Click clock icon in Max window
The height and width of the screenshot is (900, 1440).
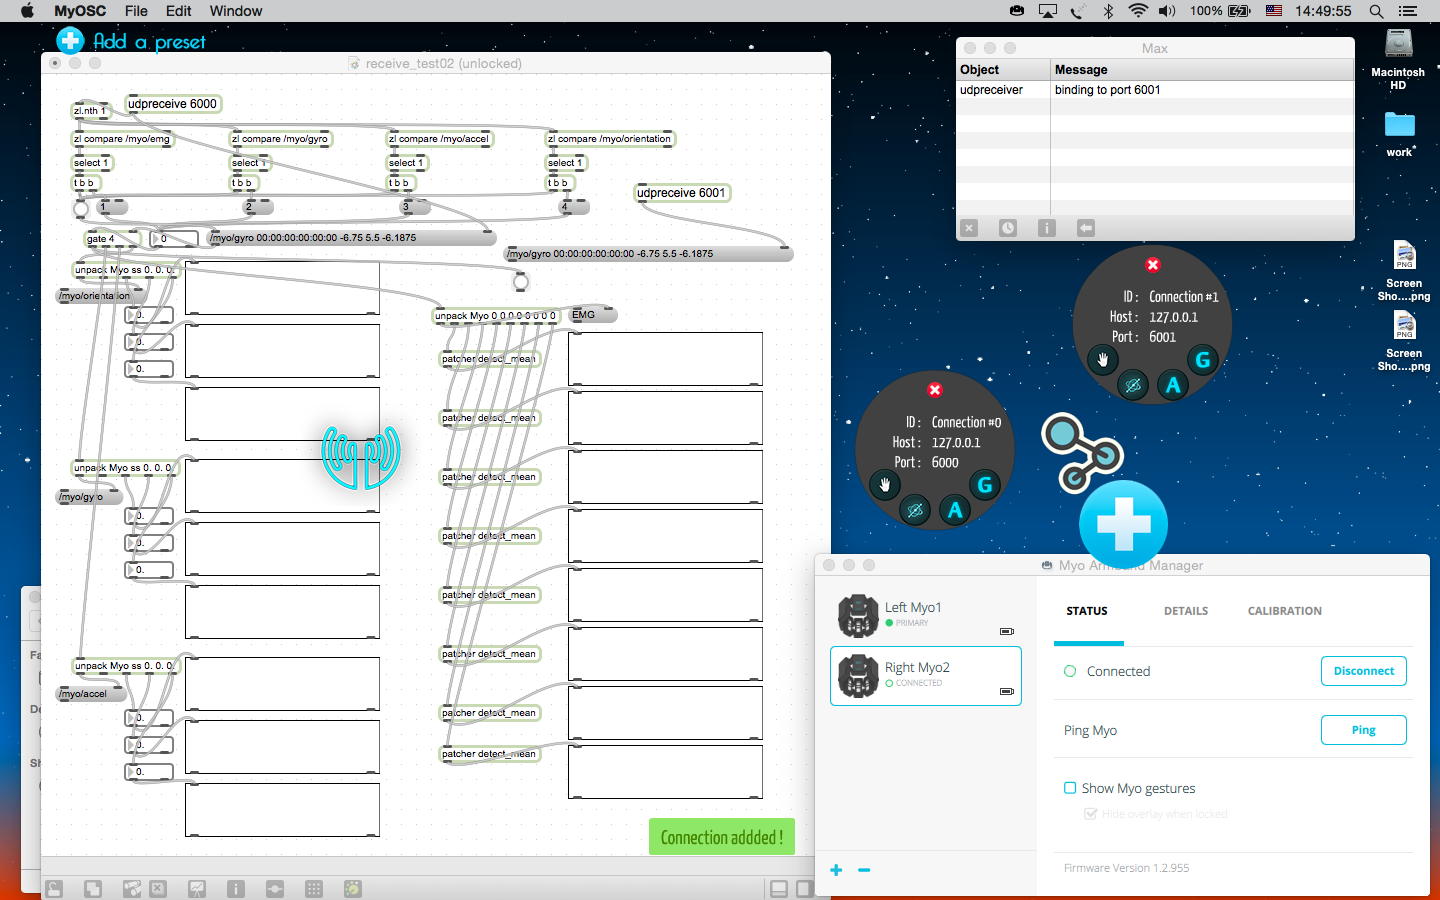(1008, 228)
